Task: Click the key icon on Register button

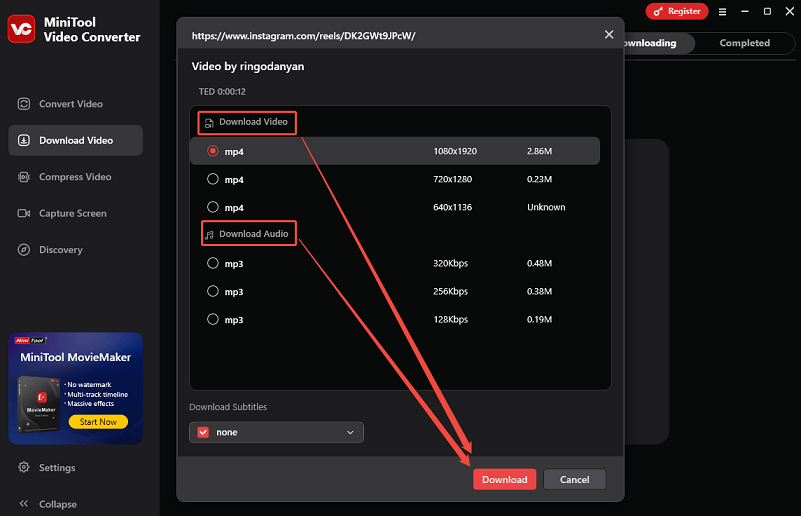Action: click(658, 11)
